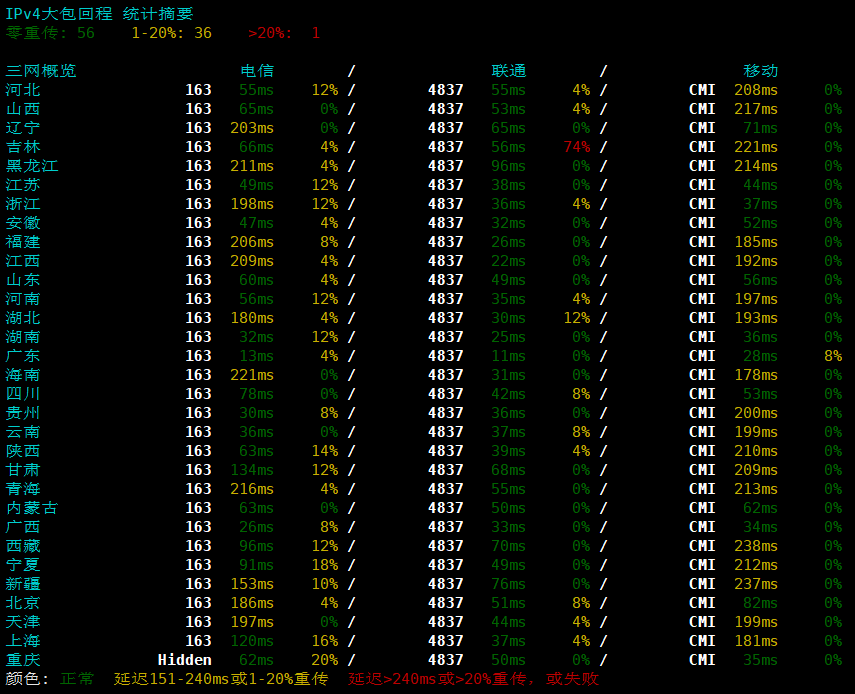Click the '联通' column header
Viewport: 855px width, 694px height.
coord(509,71)
